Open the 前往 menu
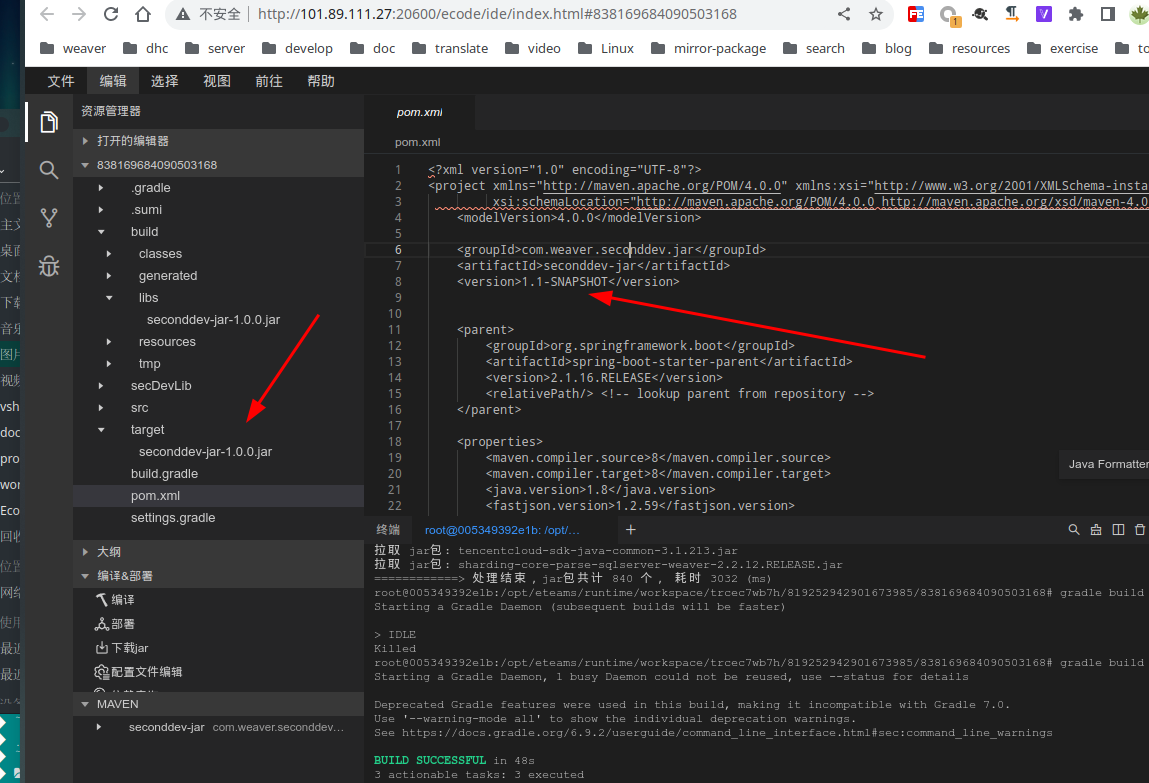Image resolution: width=1149 pixels, height=783 pixels. point(268,81)
